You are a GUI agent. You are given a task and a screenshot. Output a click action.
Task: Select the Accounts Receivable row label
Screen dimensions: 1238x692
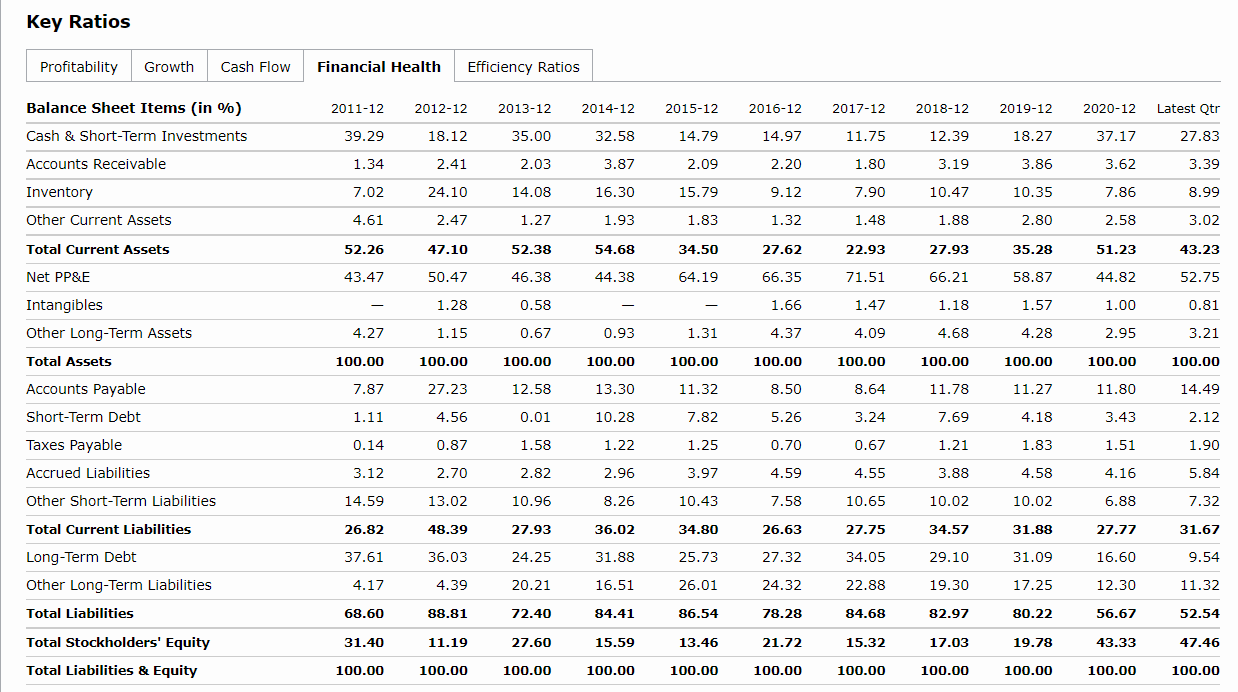click(96, 164)
